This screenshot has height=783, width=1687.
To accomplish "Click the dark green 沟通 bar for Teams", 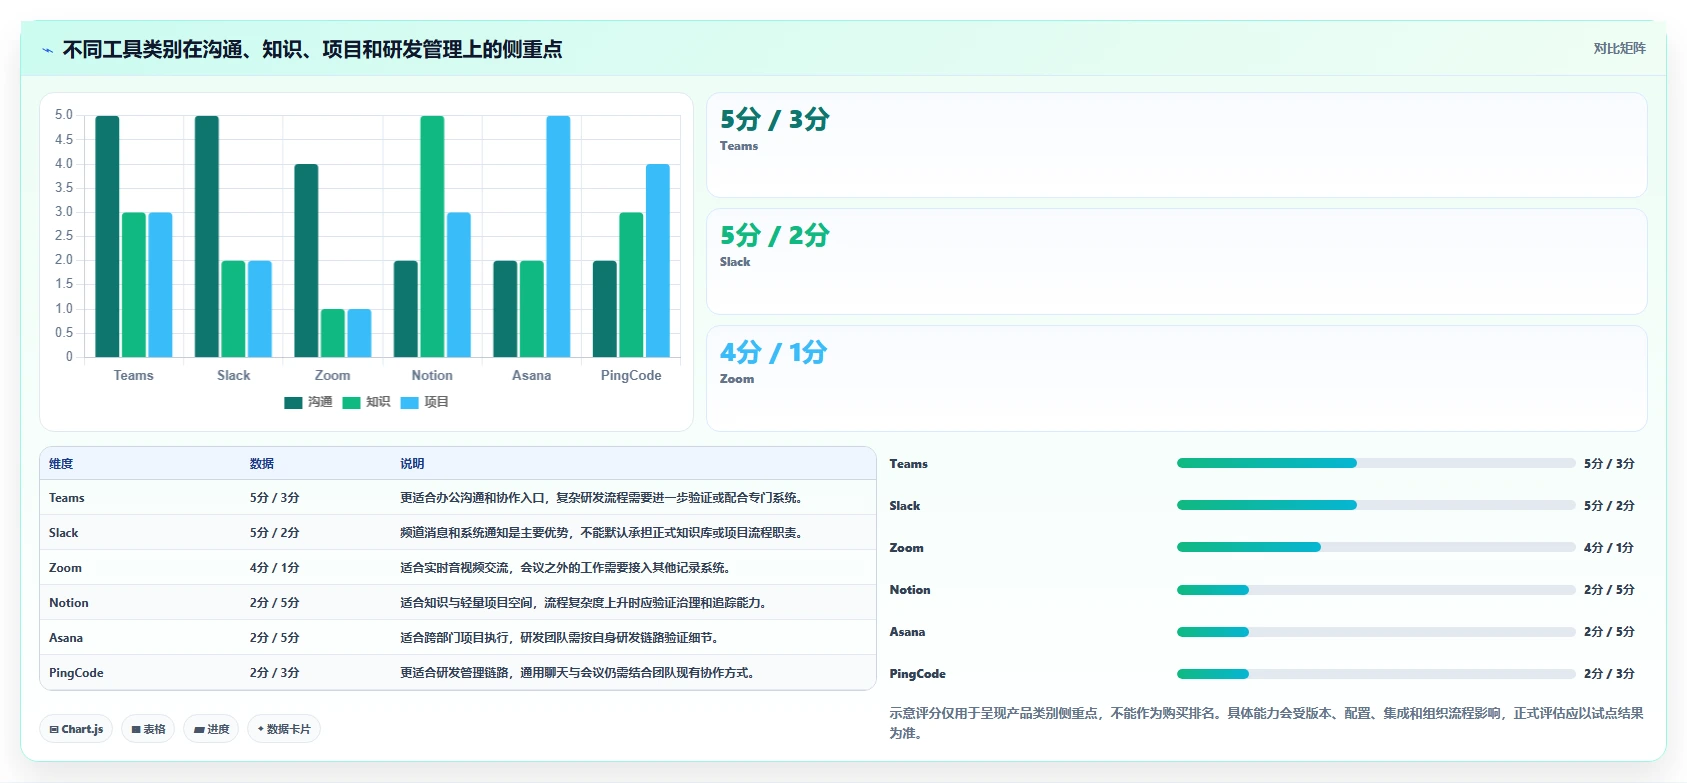I will click(x=107, y=236).
